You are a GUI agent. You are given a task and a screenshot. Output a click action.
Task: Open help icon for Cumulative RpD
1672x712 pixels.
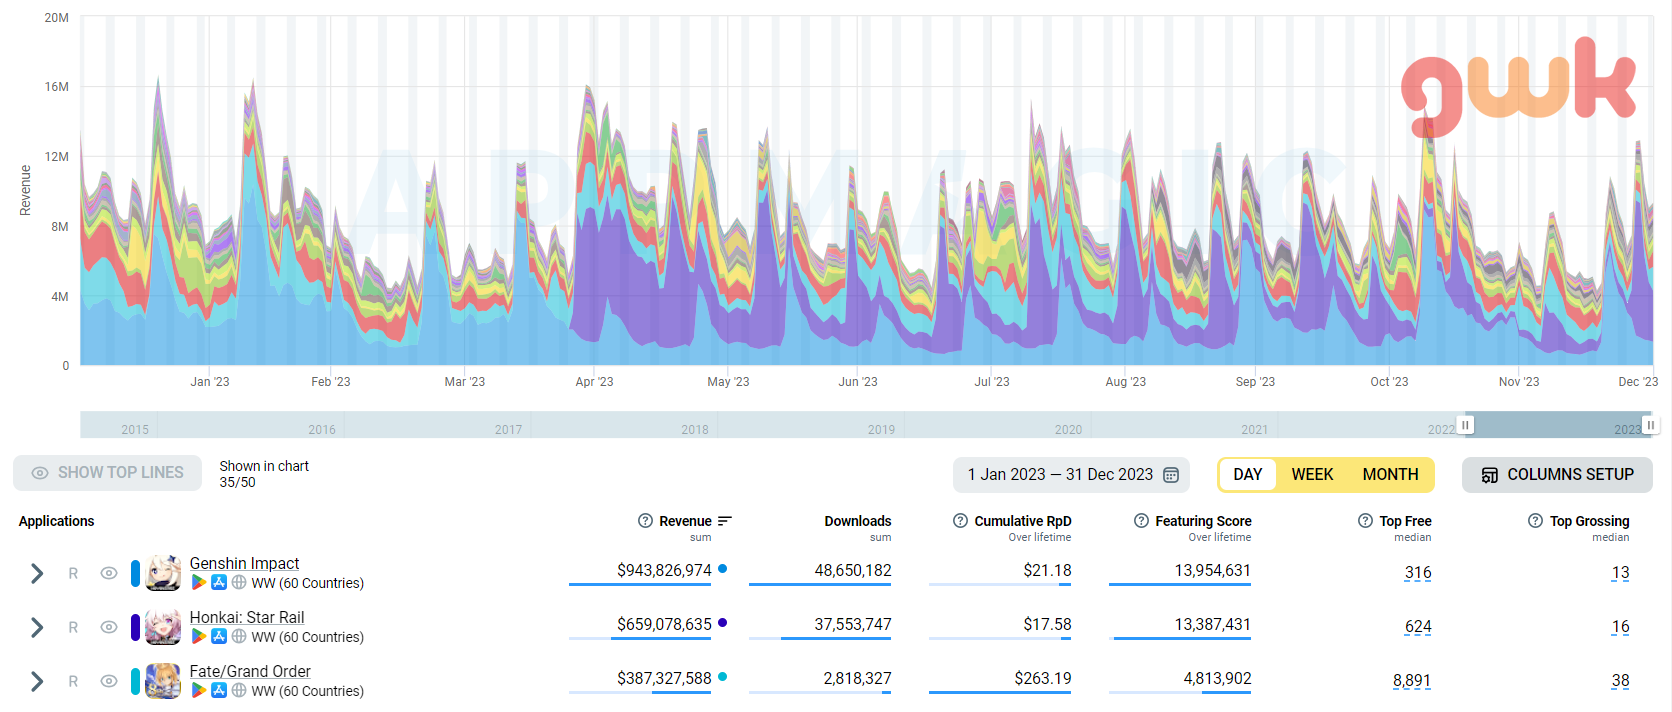click(960, 521)
